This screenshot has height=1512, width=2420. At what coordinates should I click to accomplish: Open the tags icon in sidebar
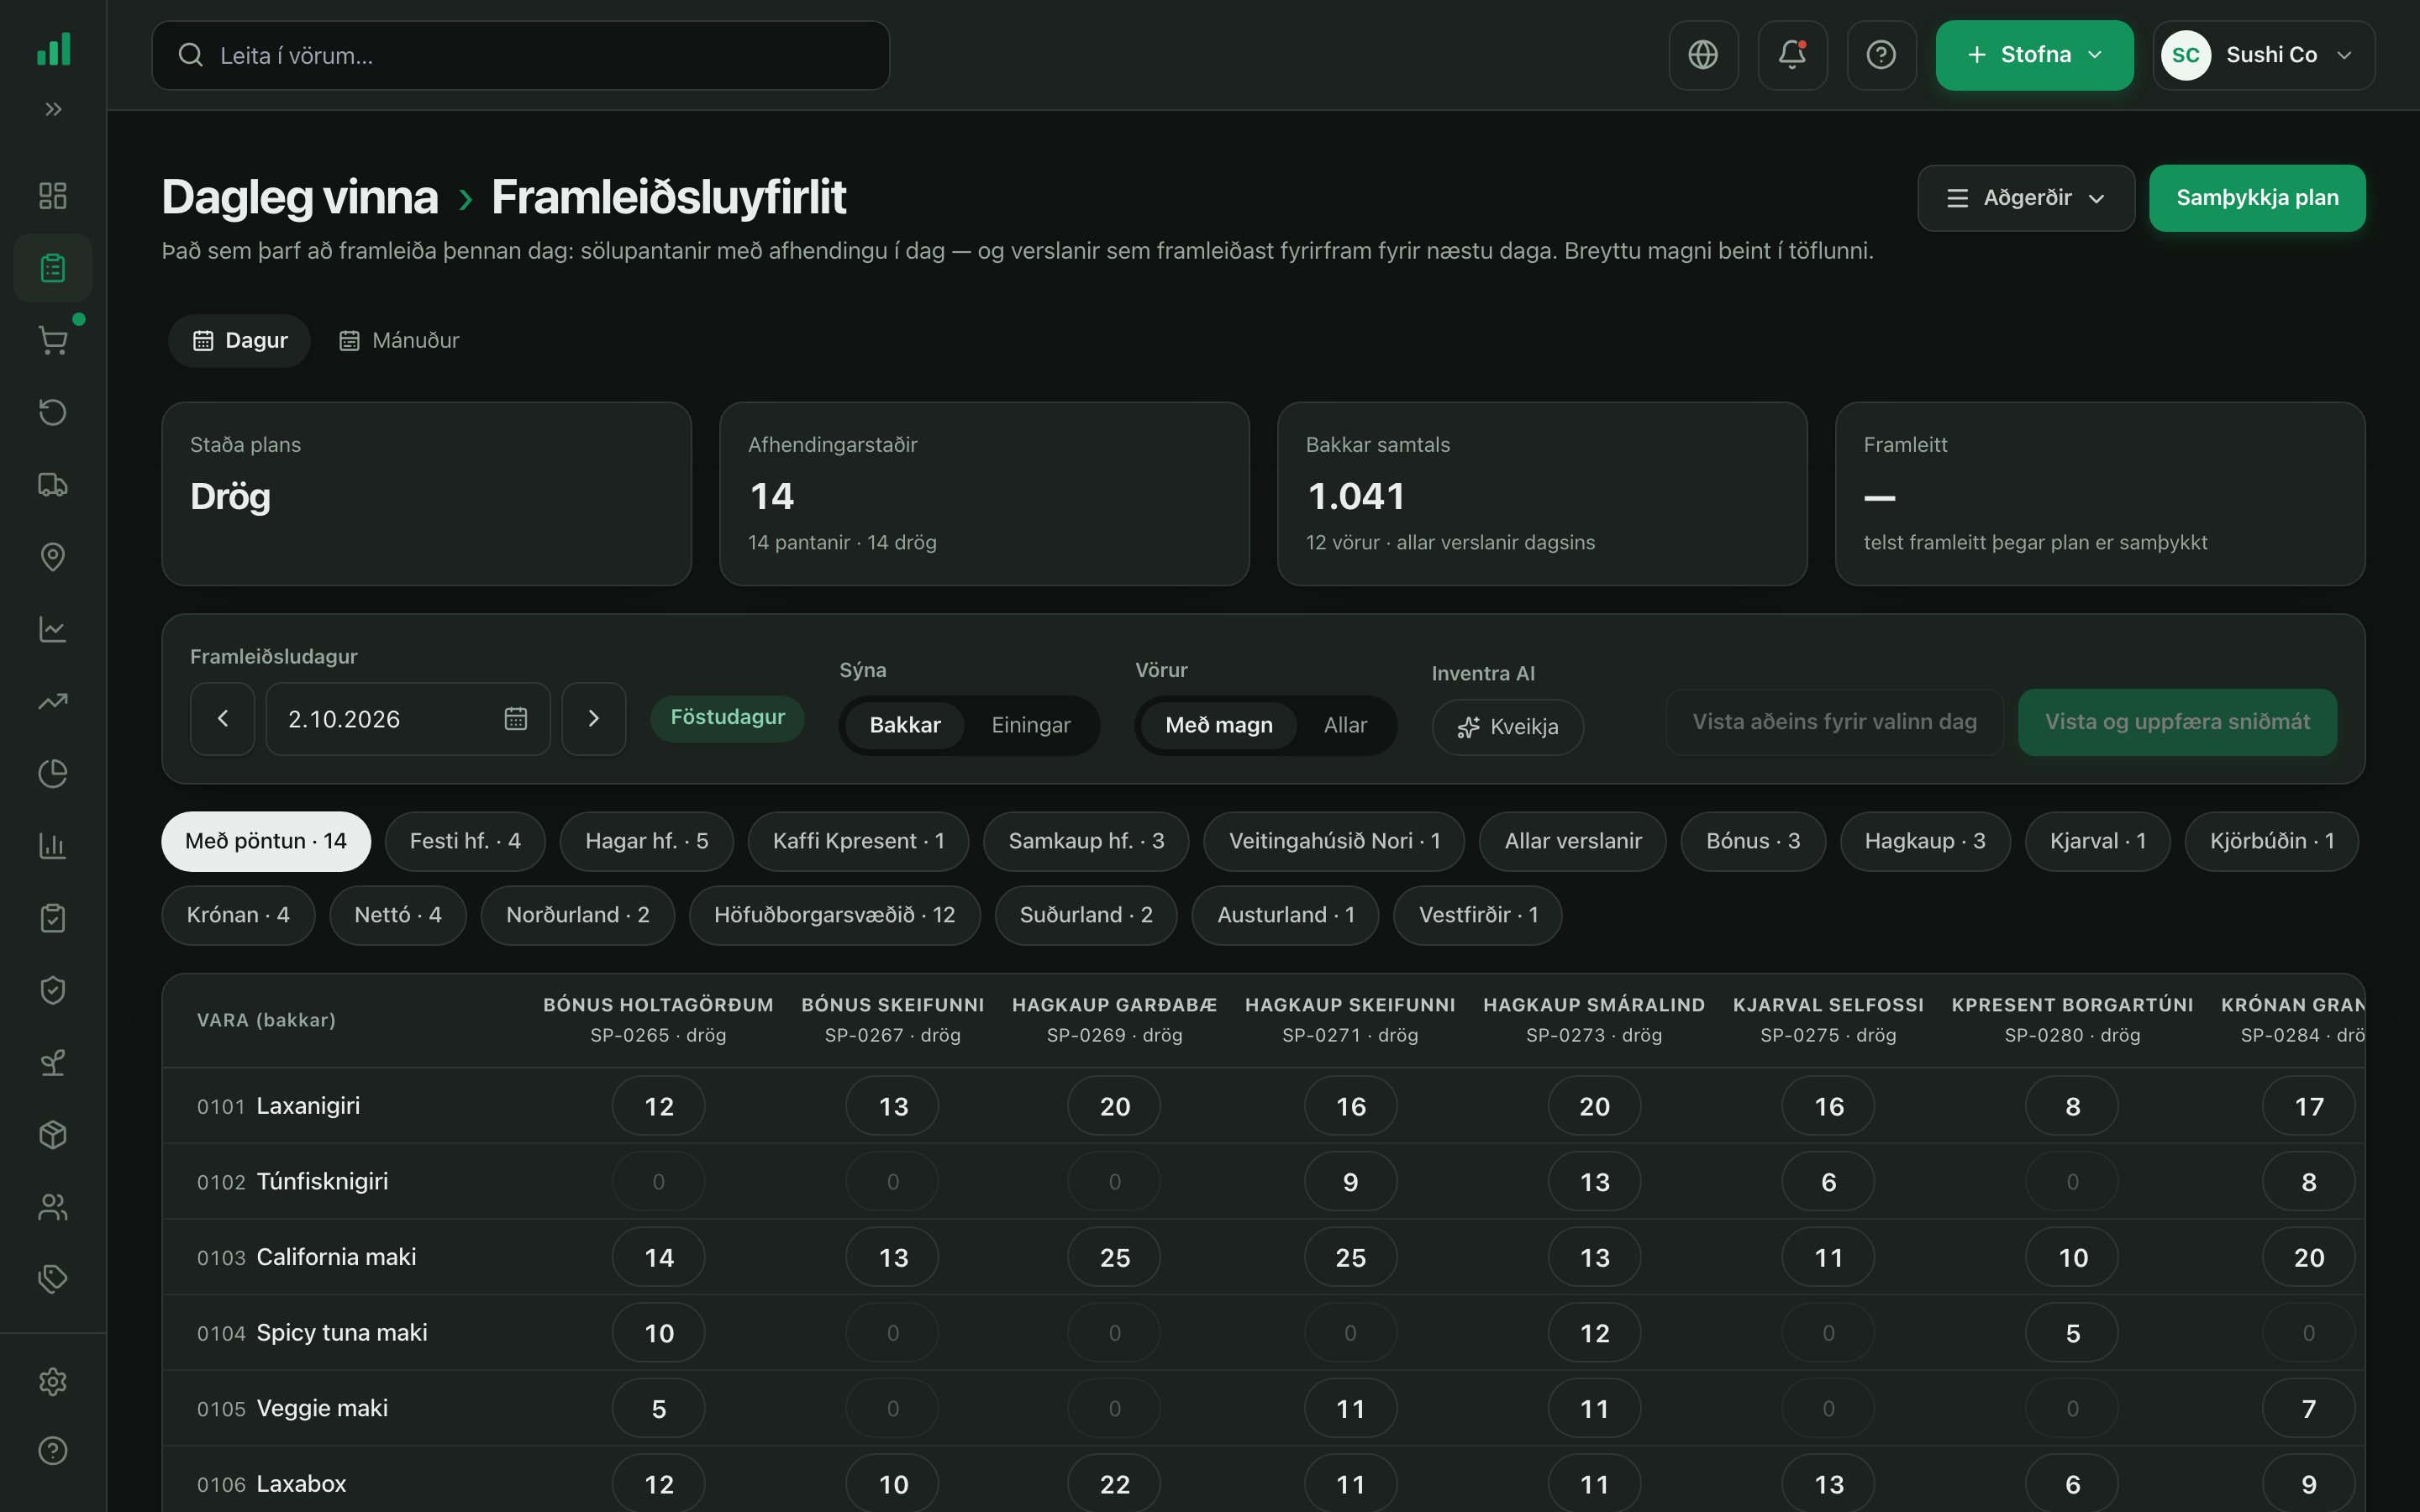coord(53,1278)
